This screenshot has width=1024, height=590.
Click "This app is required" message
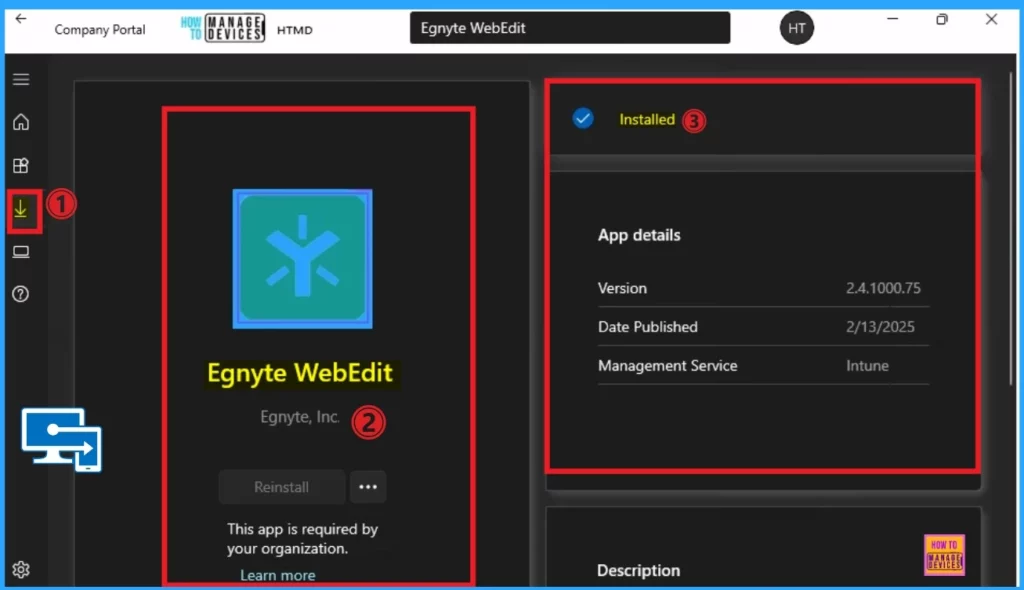tap(302, 538)
